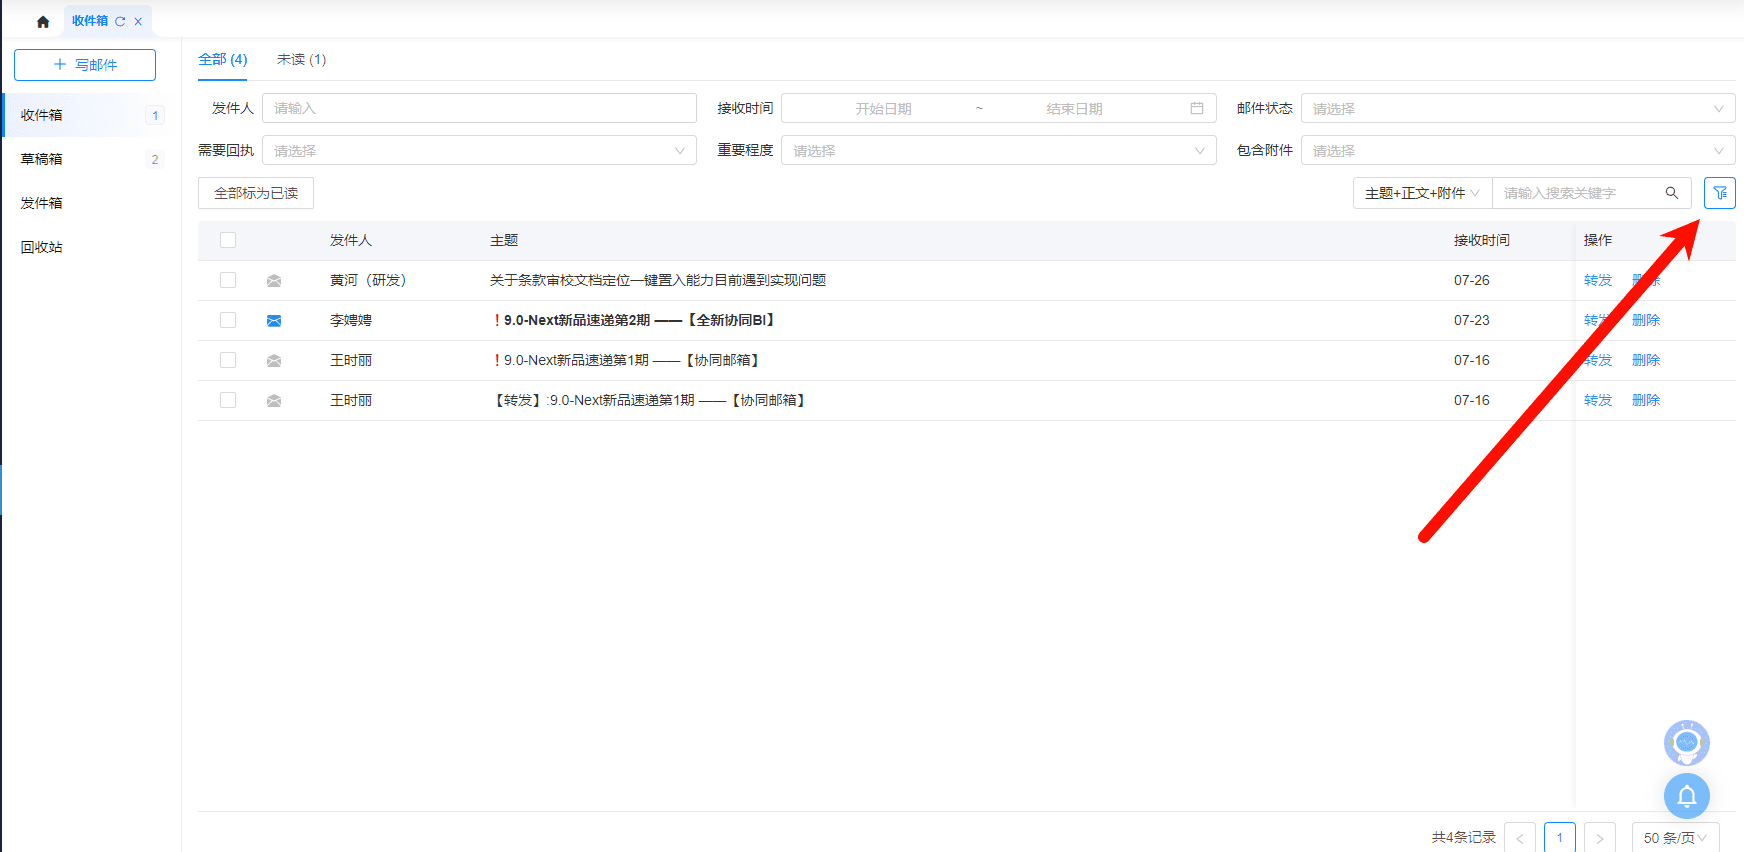Screen dimensions: 1744x852
Task: Click read mail icon for 黄河（研发）
Action: [x=274, y=281]
